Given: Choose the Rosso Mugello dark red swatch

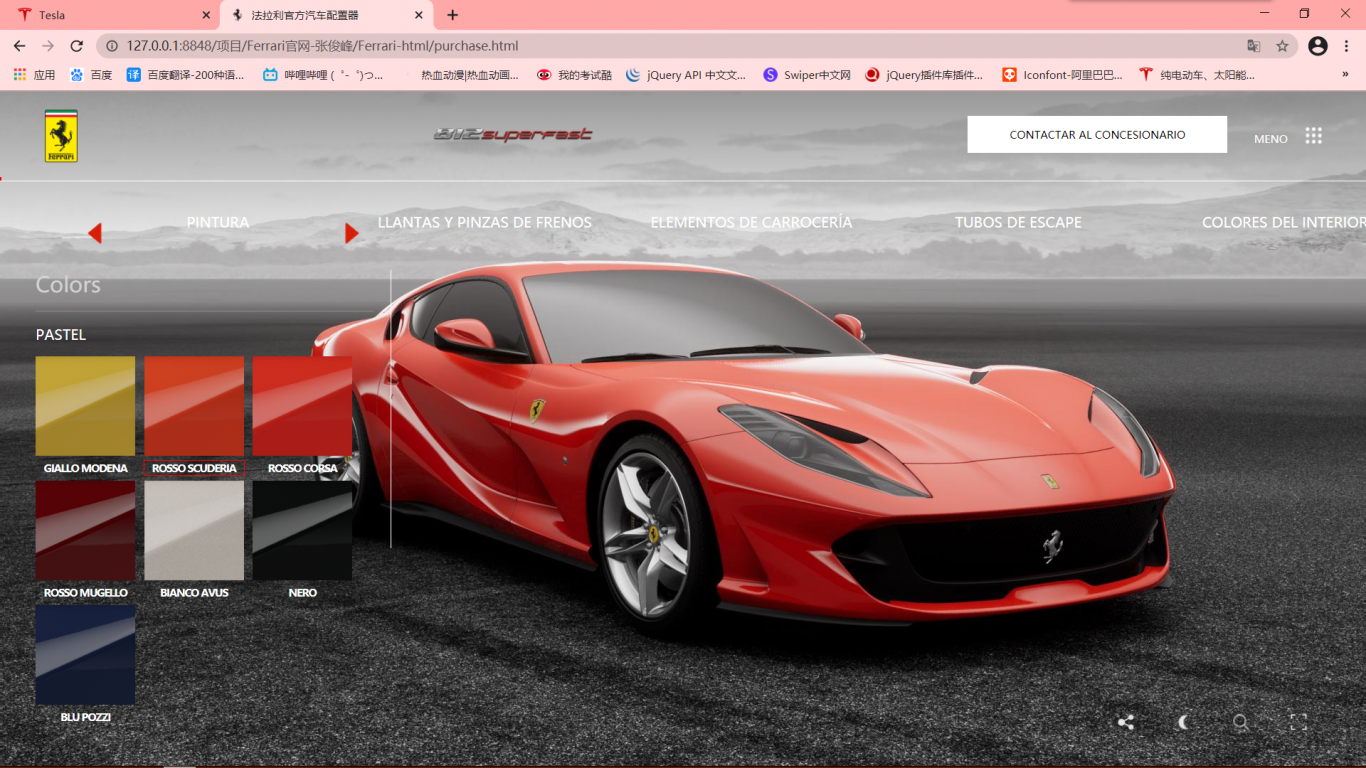Looking at the screenshot, I should coord(85,530).
